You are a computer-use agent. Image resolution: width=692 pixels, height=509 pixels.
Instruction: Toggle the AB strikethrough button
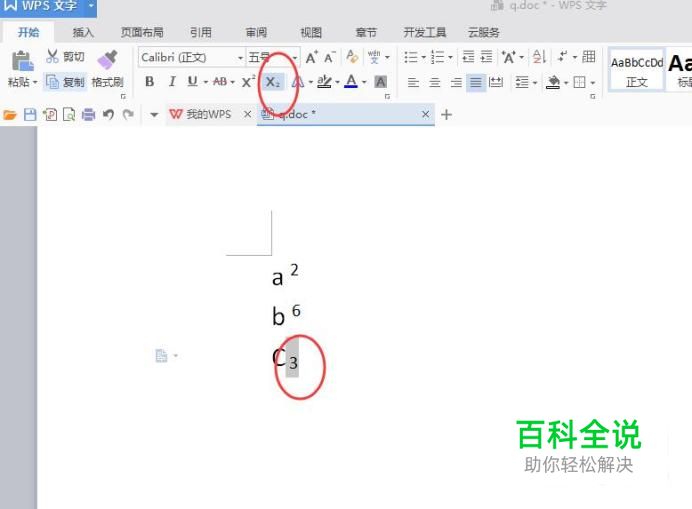tap(220, 82)
